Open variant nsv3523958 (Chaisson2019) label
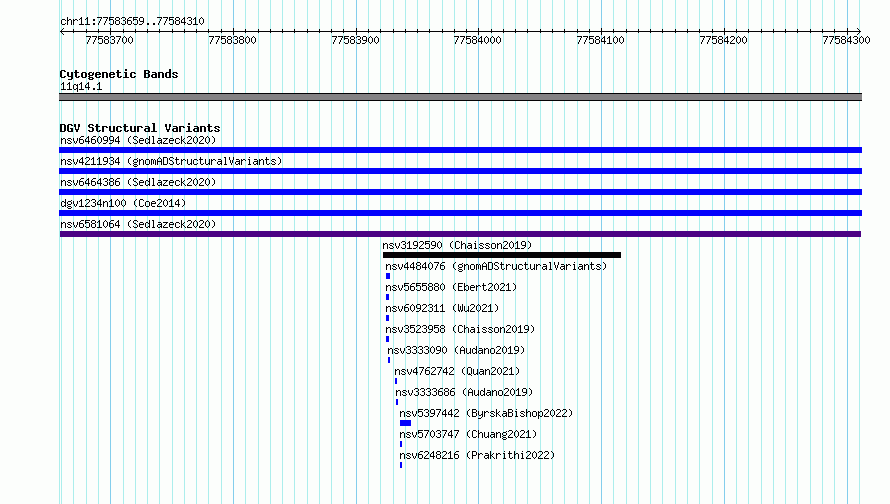Image resolution: width=890 pixels, height=504 pixels. [460, 329]
